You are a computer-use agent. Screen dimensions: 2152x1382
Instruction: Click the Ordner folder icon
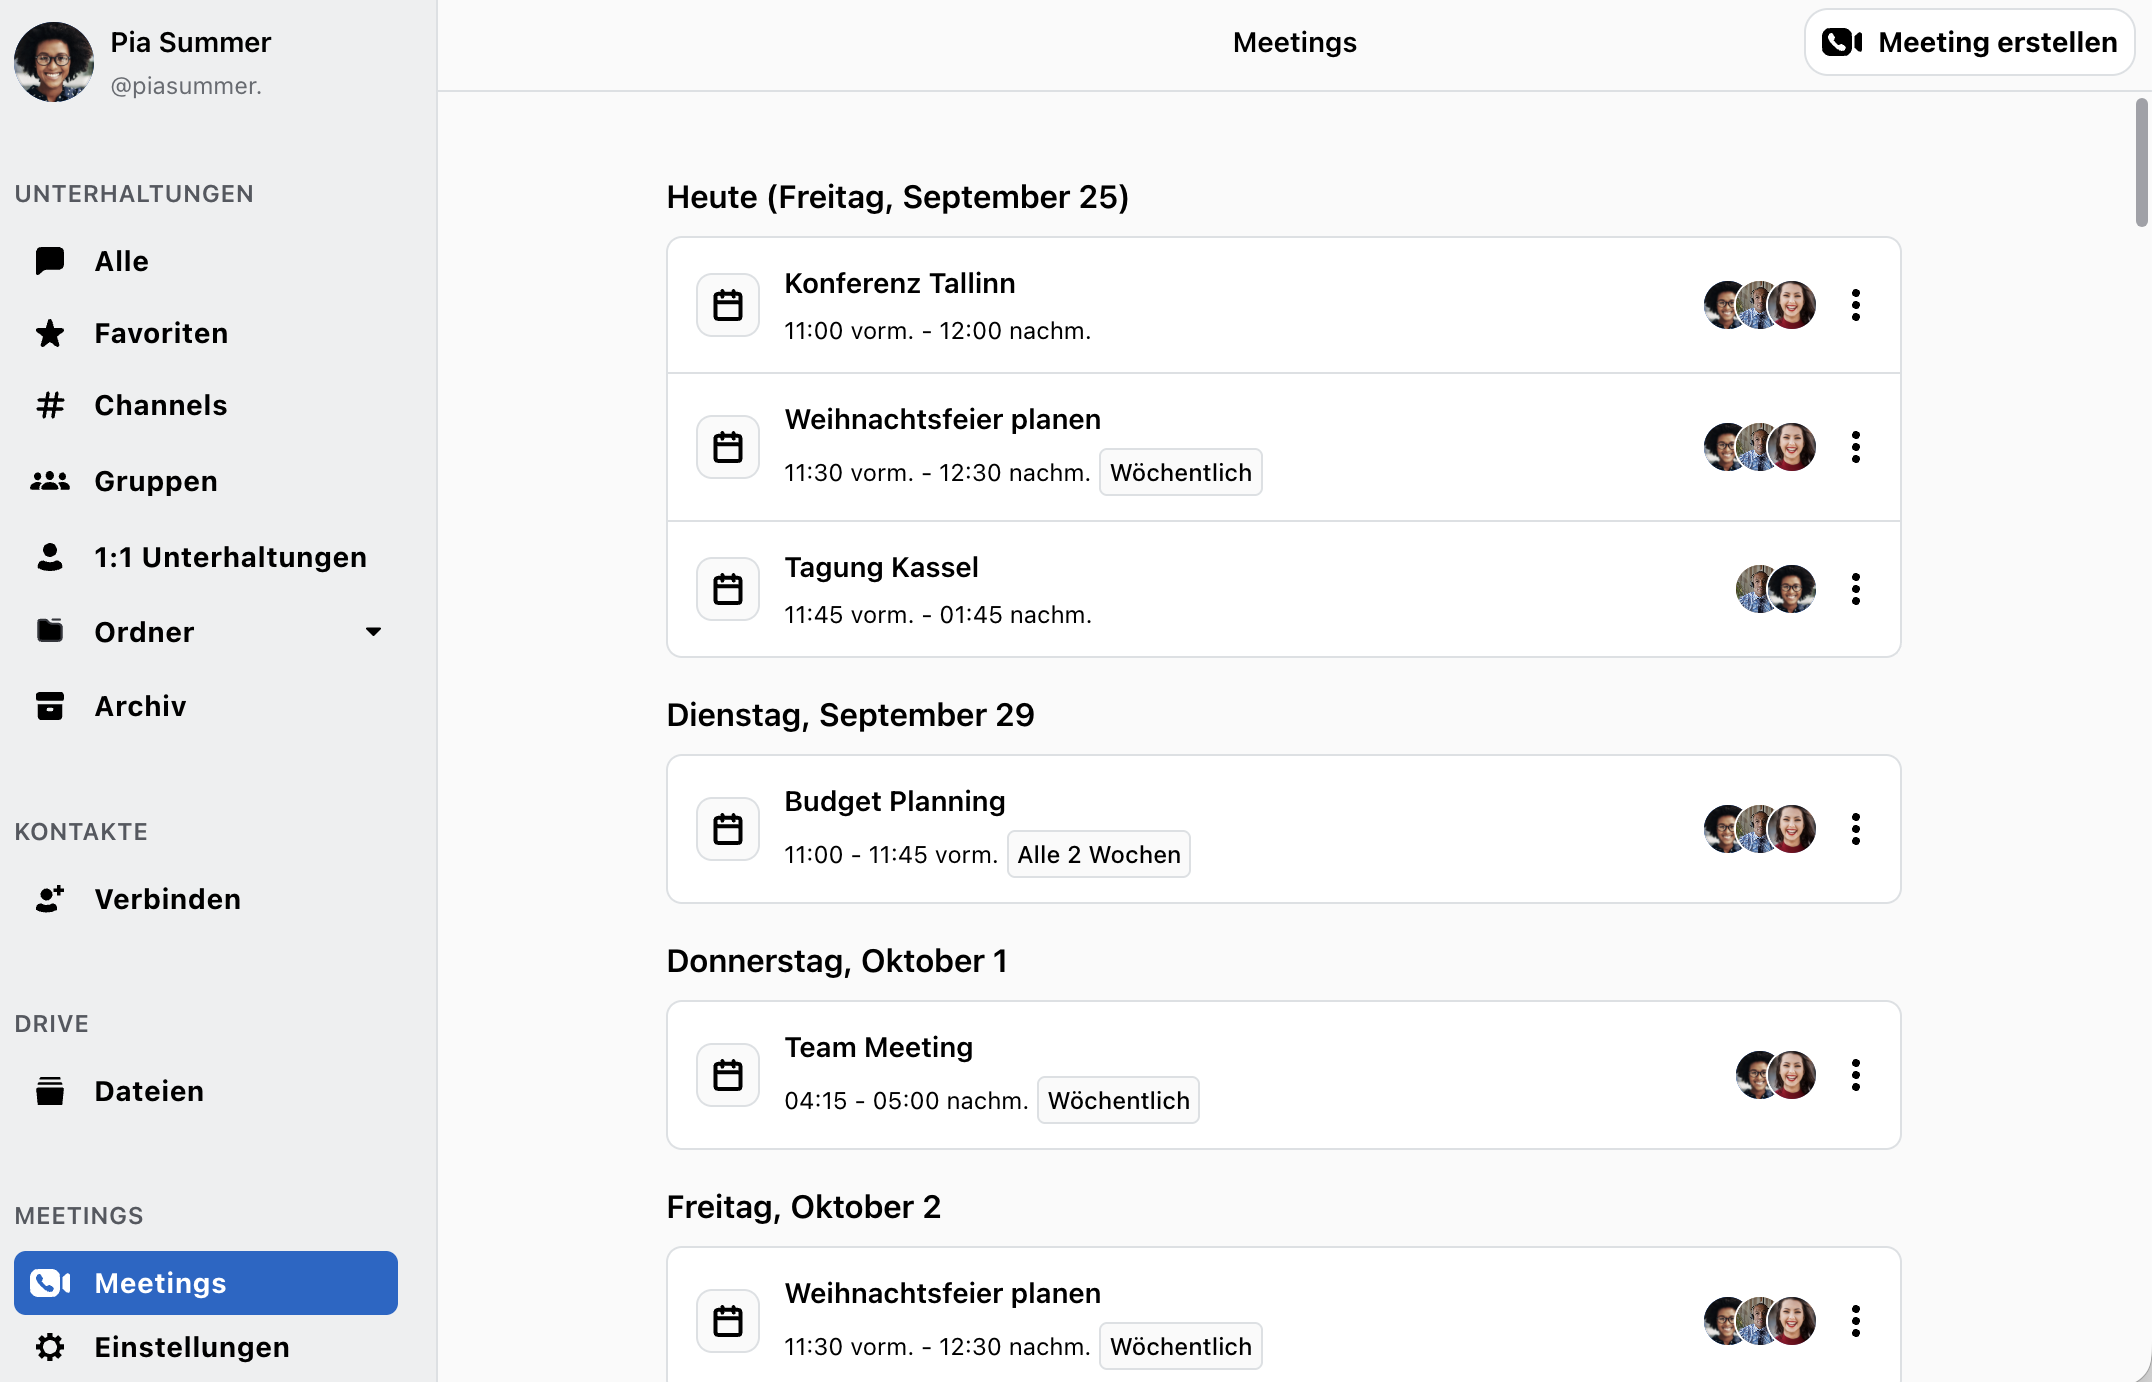pos(50,631)
